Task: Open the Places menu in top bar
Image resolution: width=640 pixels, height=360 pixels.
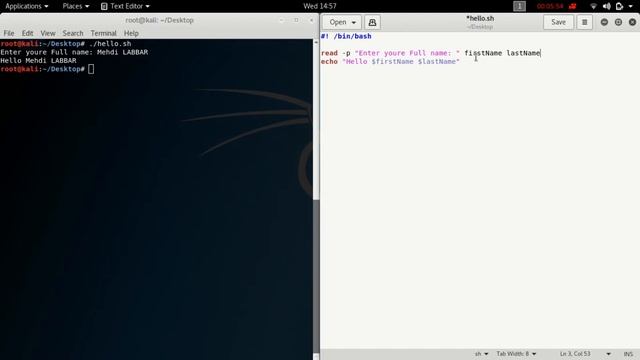Action: [76, 6]
